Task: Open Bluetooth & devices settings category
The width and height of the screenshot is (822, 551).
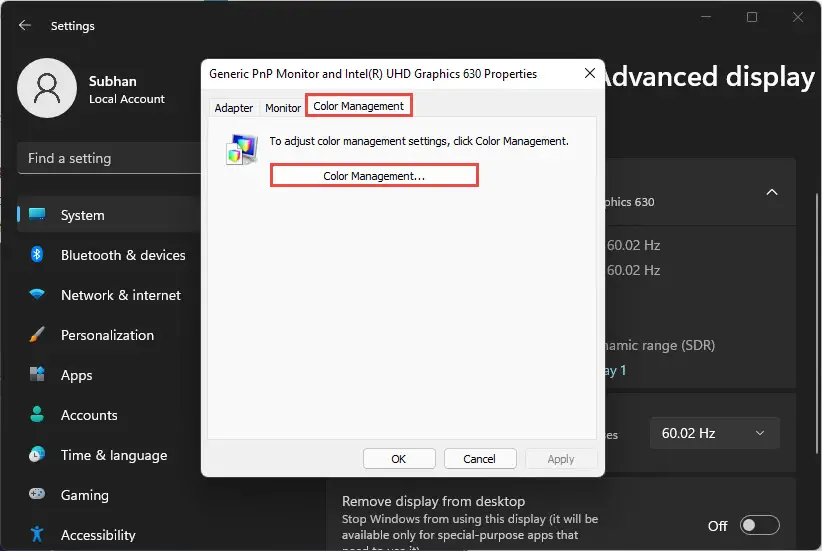Action: click(109, 255)
